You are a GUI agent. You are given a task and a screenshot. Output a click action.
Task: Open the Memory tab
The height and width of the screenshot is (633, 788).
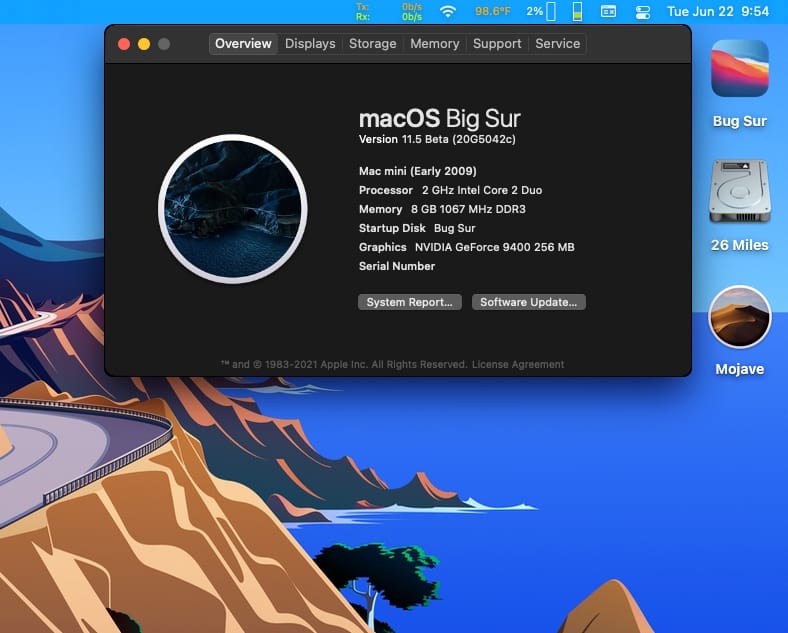[435, 44]
